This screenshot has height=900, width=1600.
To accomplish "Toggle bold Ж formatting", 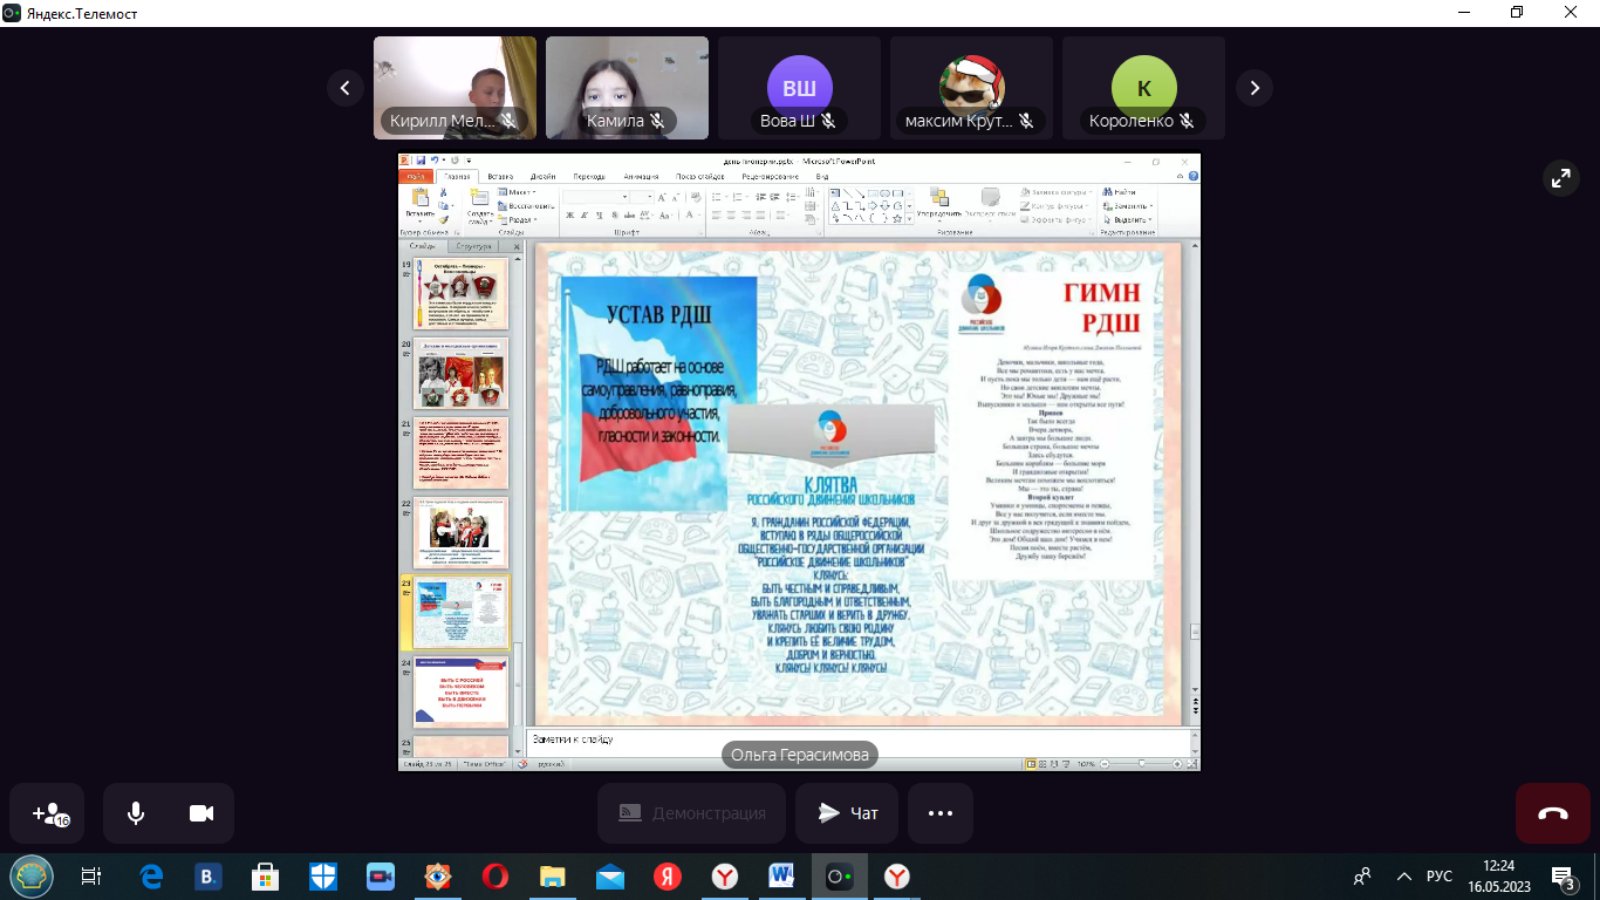I will [x=570, y=215].
